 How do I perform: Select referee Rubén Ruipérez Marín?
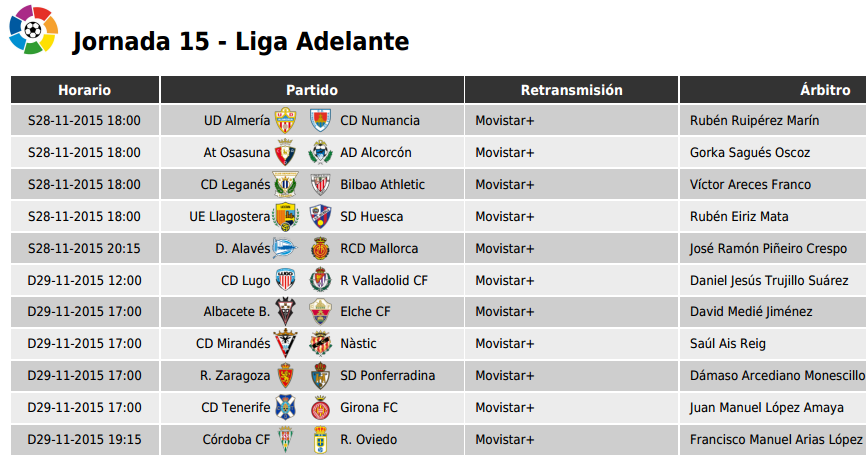click(x=754, y=120)
